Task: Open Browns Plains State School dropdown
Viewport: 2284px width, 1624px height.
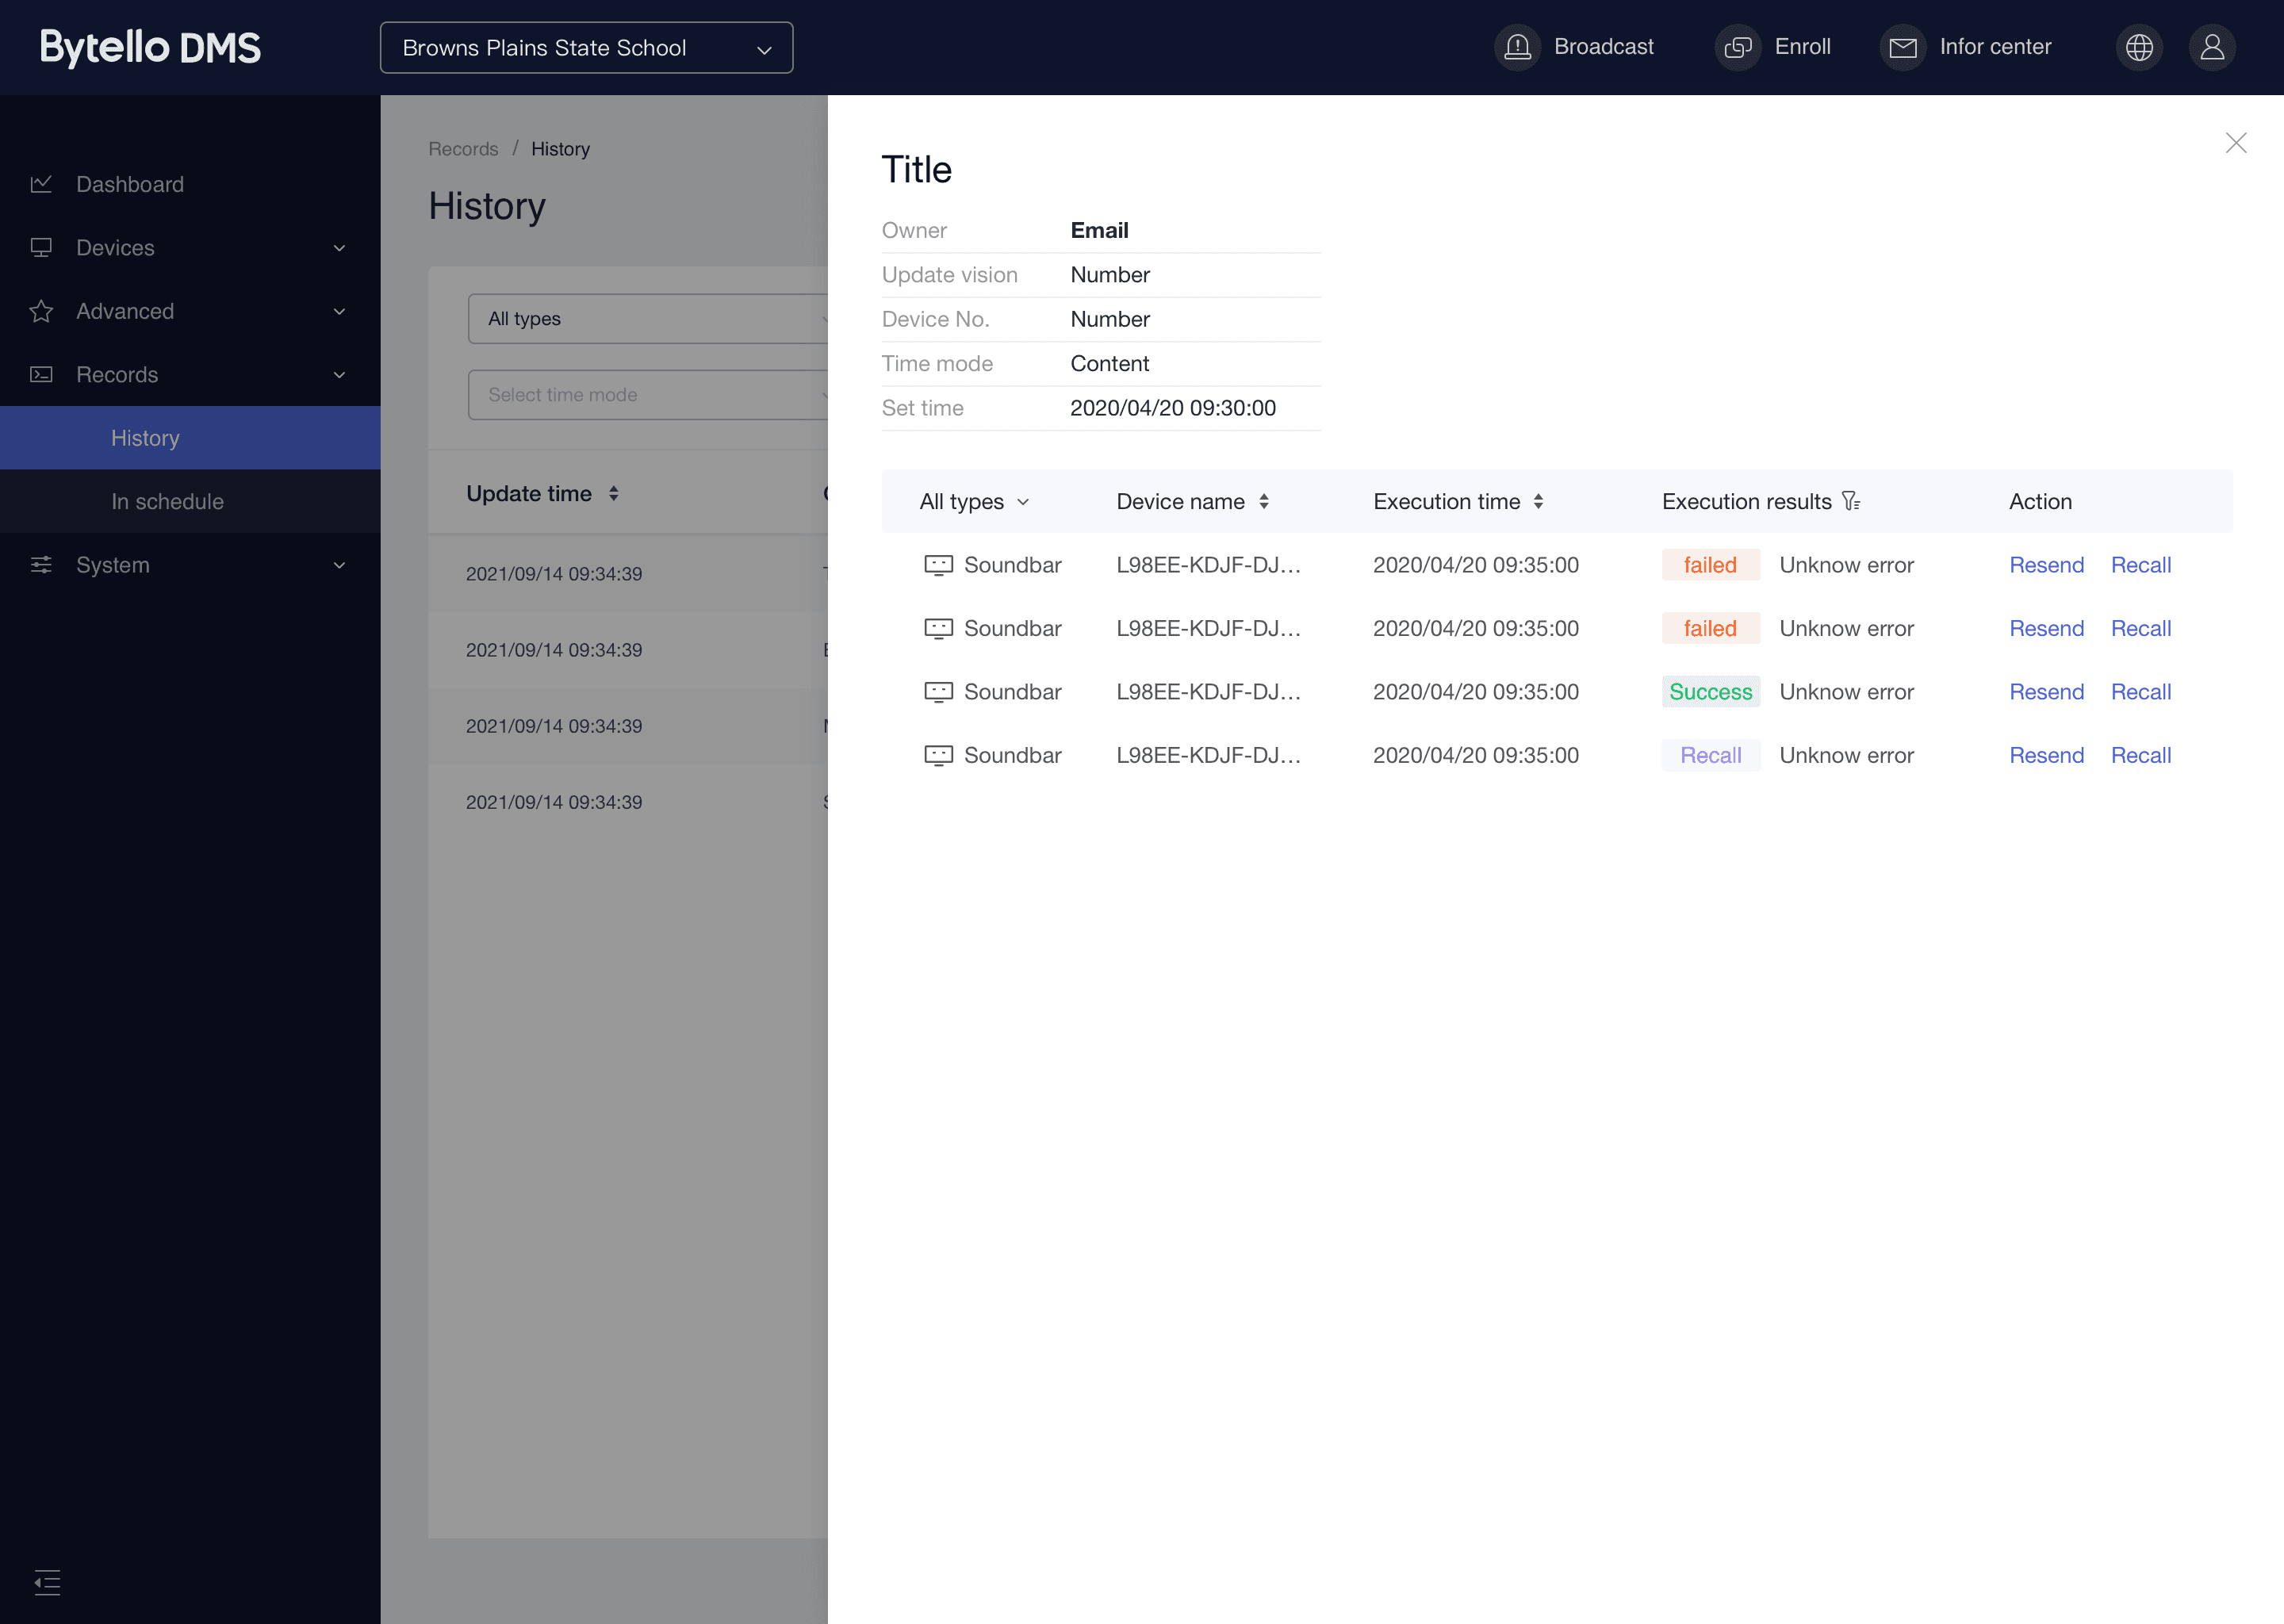Action: [586, 47]
